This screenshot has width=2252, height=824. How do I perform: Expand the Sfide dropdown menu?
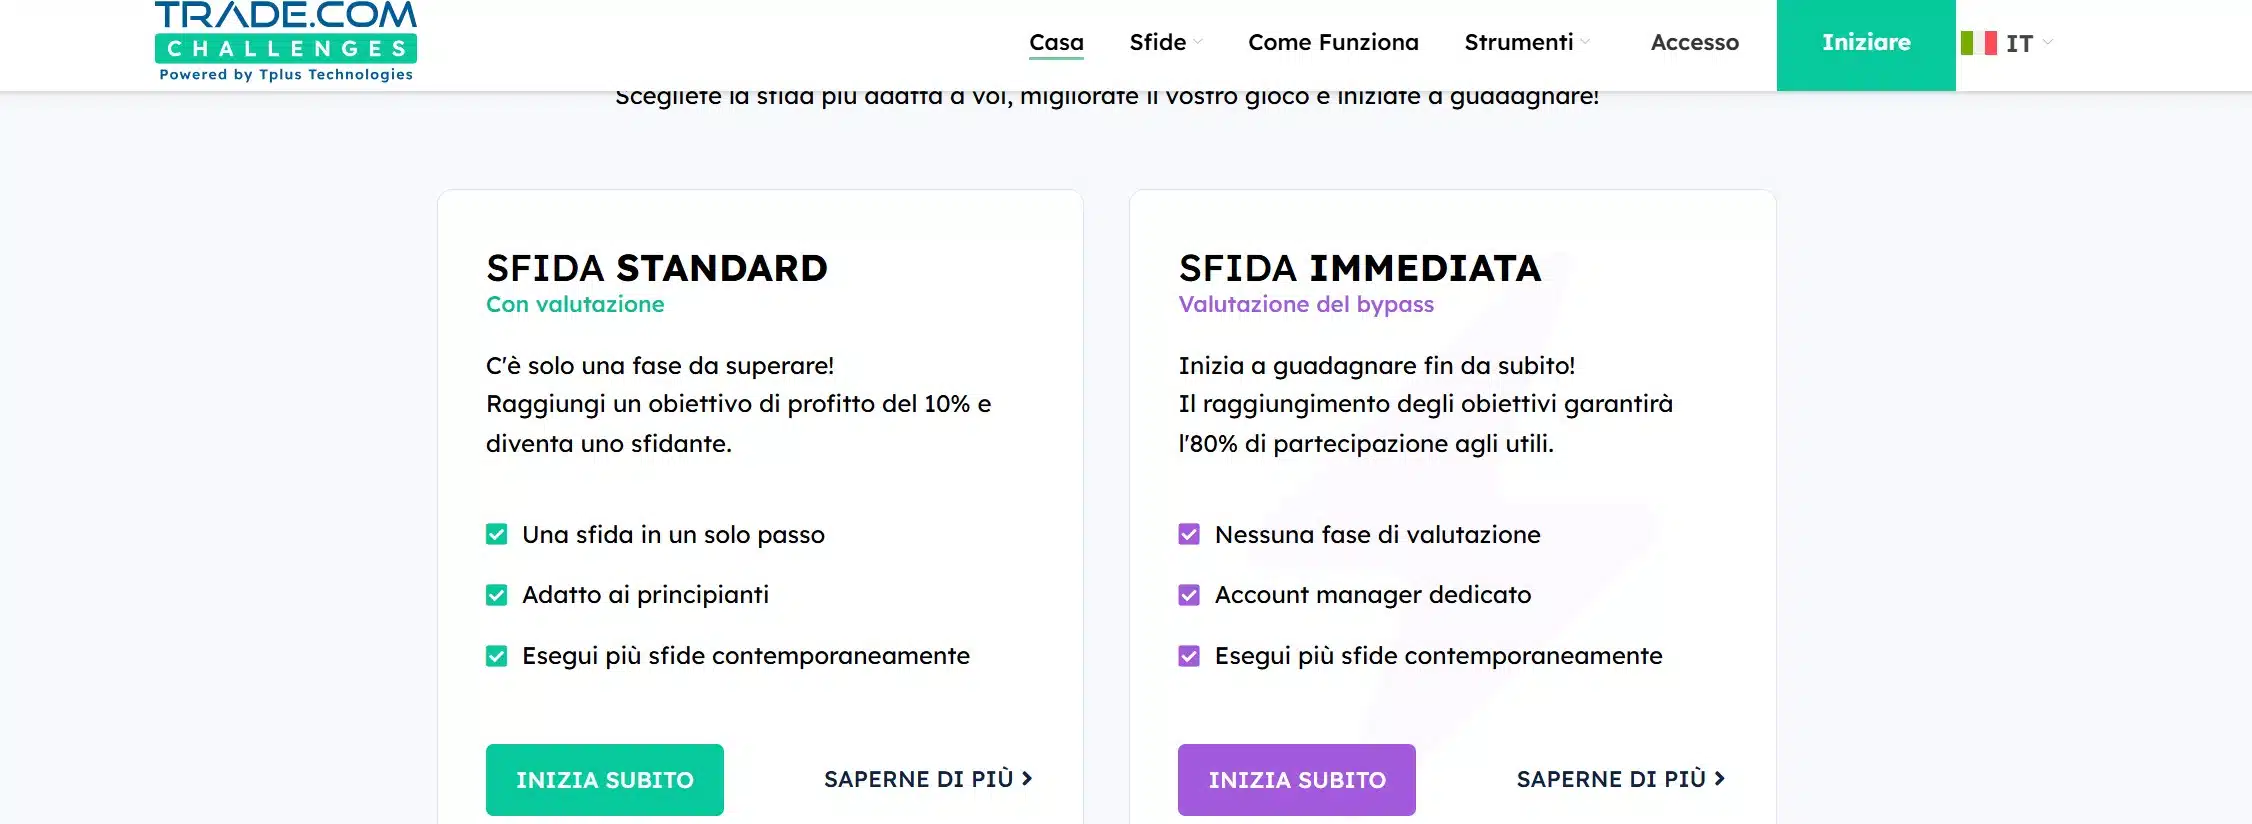pyautogui.click(x=1166, y=42)
